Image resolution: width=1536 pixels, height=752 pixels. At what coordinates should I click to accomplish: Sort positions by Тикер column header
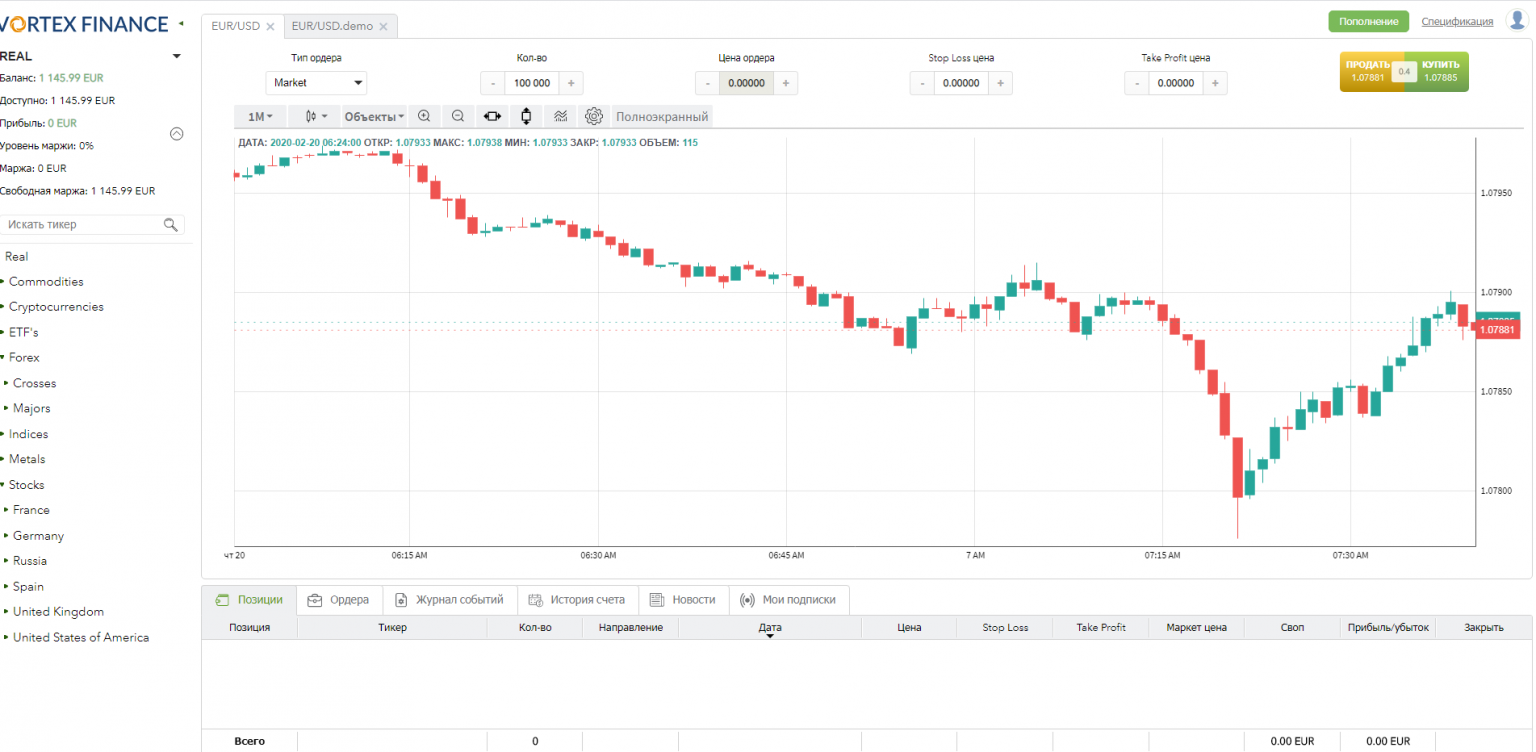[x=392, y=628]
